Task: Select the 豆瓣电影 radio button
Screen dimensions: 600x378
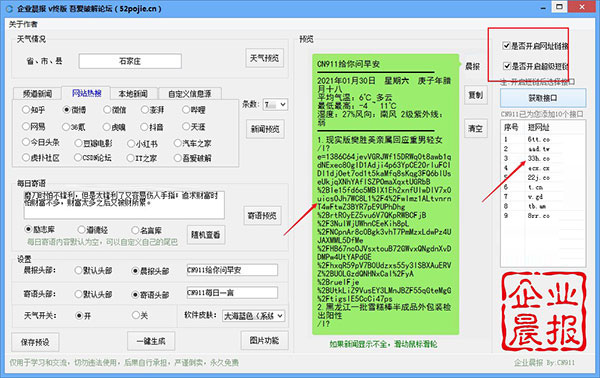Action: [93, 143]
